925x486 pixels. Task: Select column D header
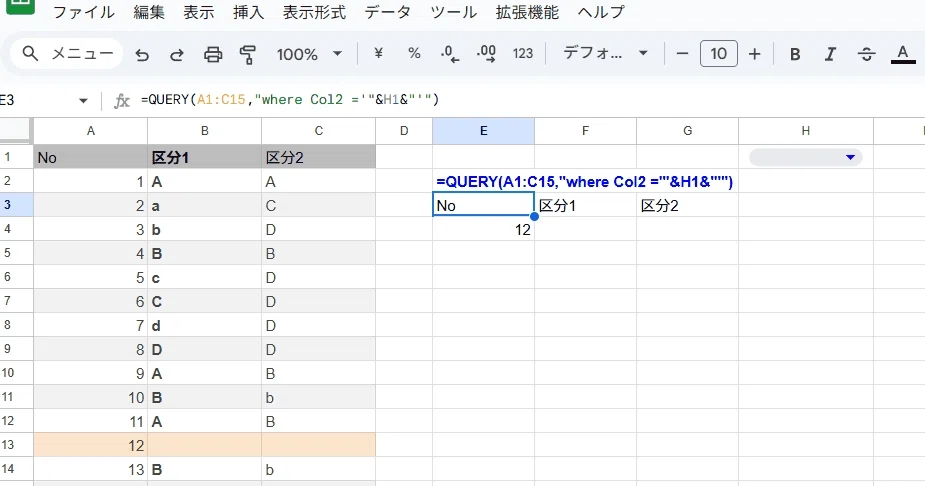point(404,131)
